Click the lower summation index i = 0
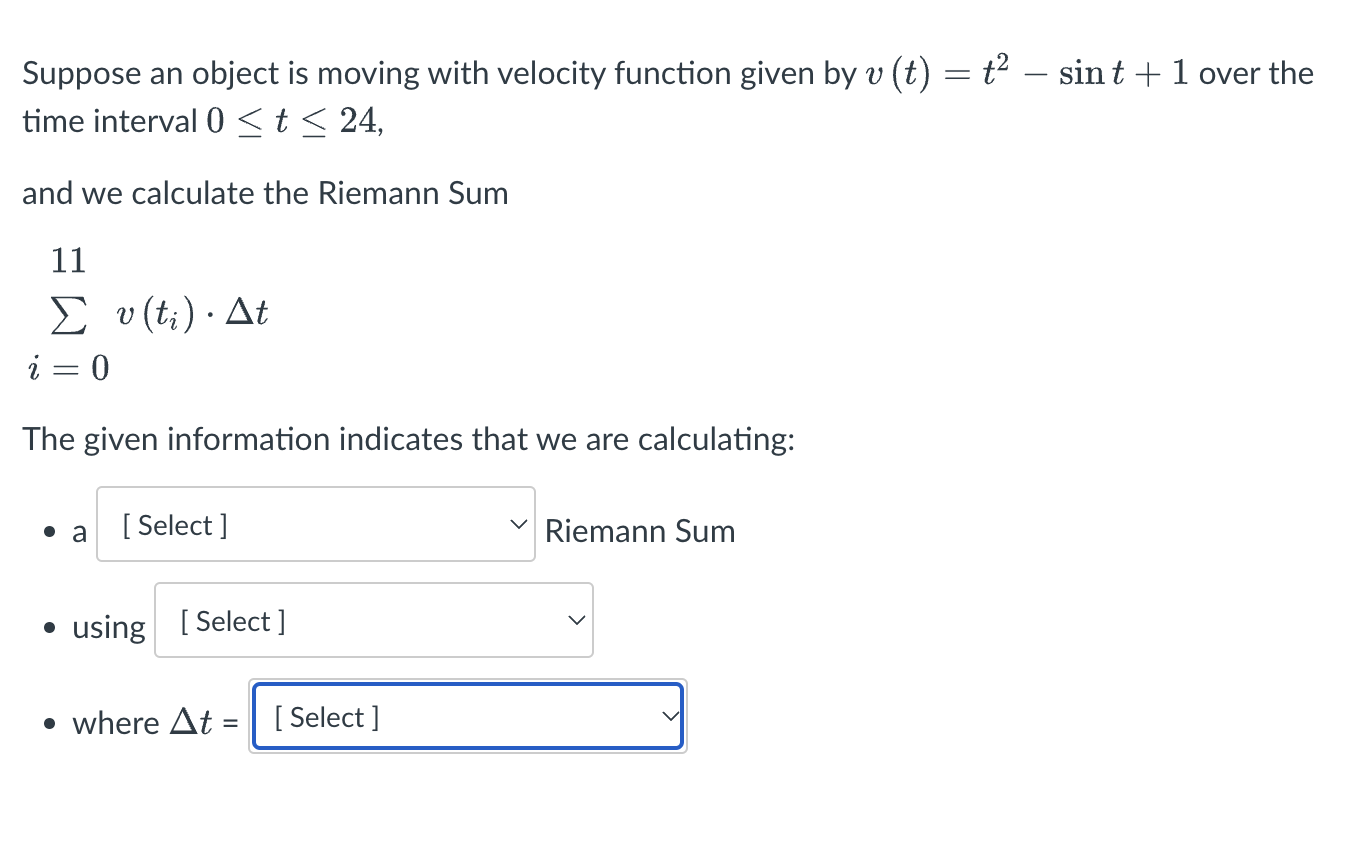 pyautogui.click(x=68, y=368)
